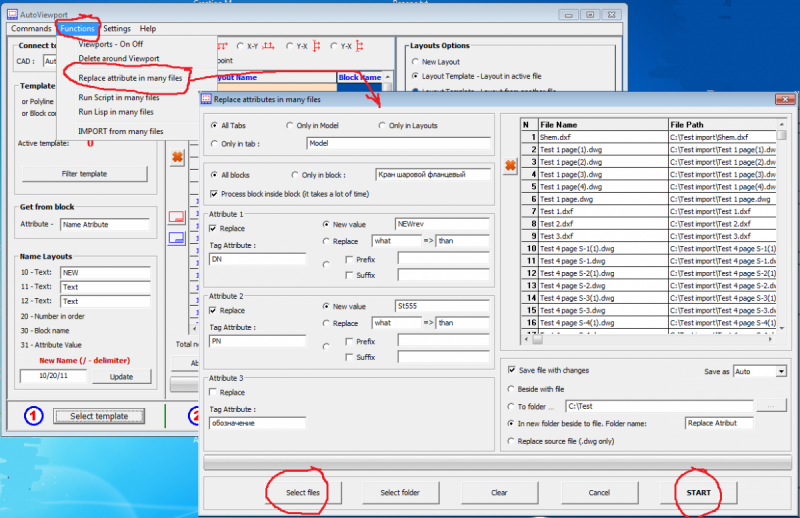Viewport: 800px width, 518px height.
Task: Click the blue circled number 1 step icon
Action: coord(31,415)
